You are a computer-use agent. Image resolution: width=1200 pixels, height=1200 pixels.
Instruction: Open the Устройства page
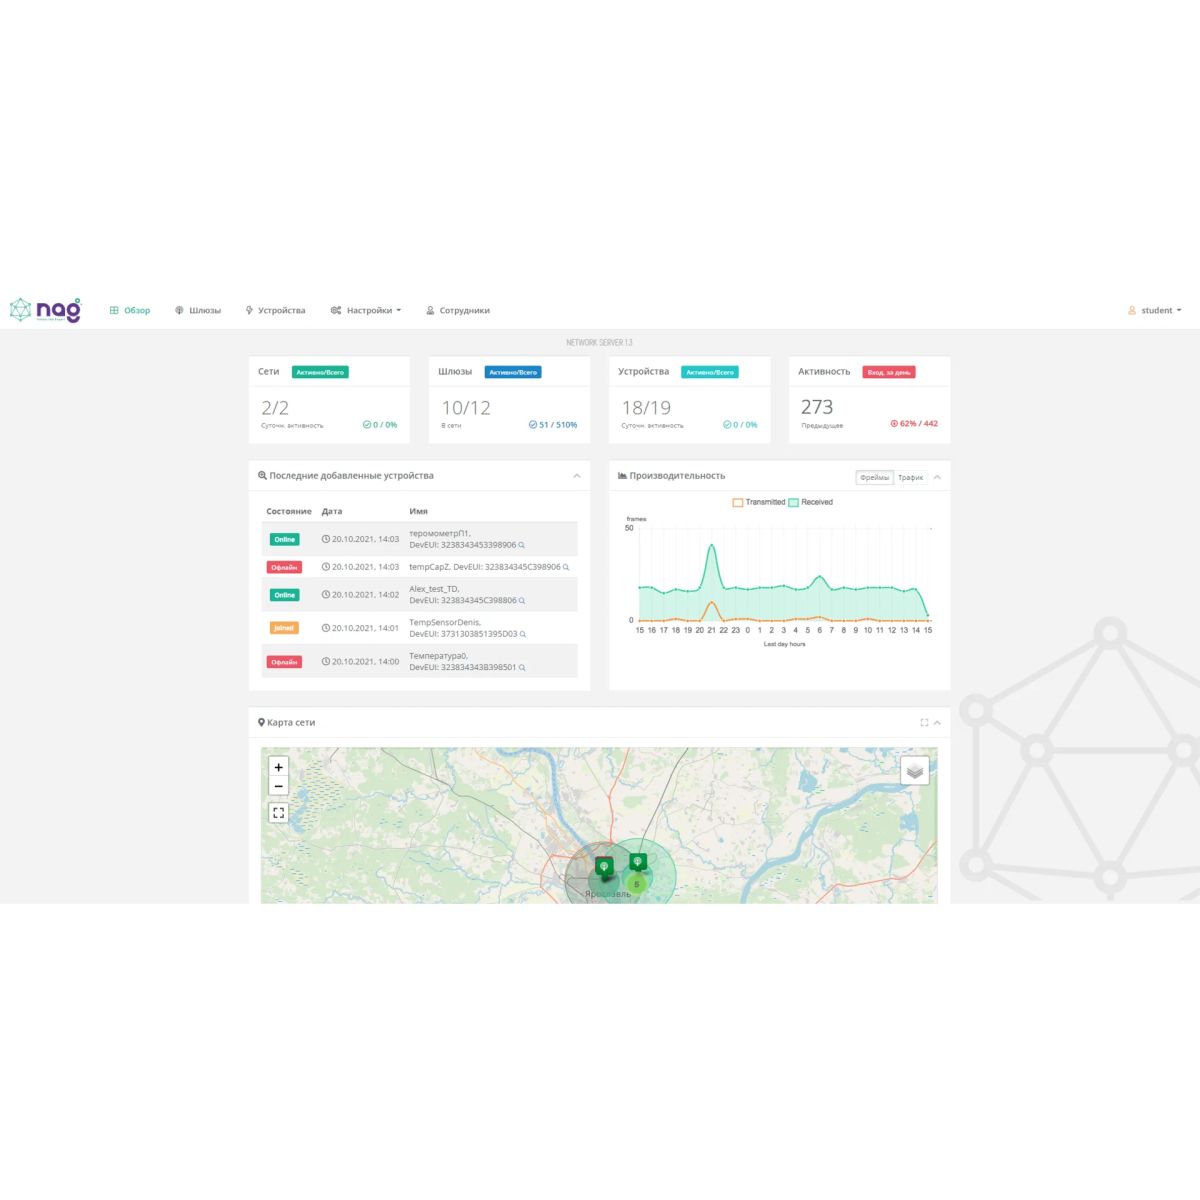coord(275,311)
